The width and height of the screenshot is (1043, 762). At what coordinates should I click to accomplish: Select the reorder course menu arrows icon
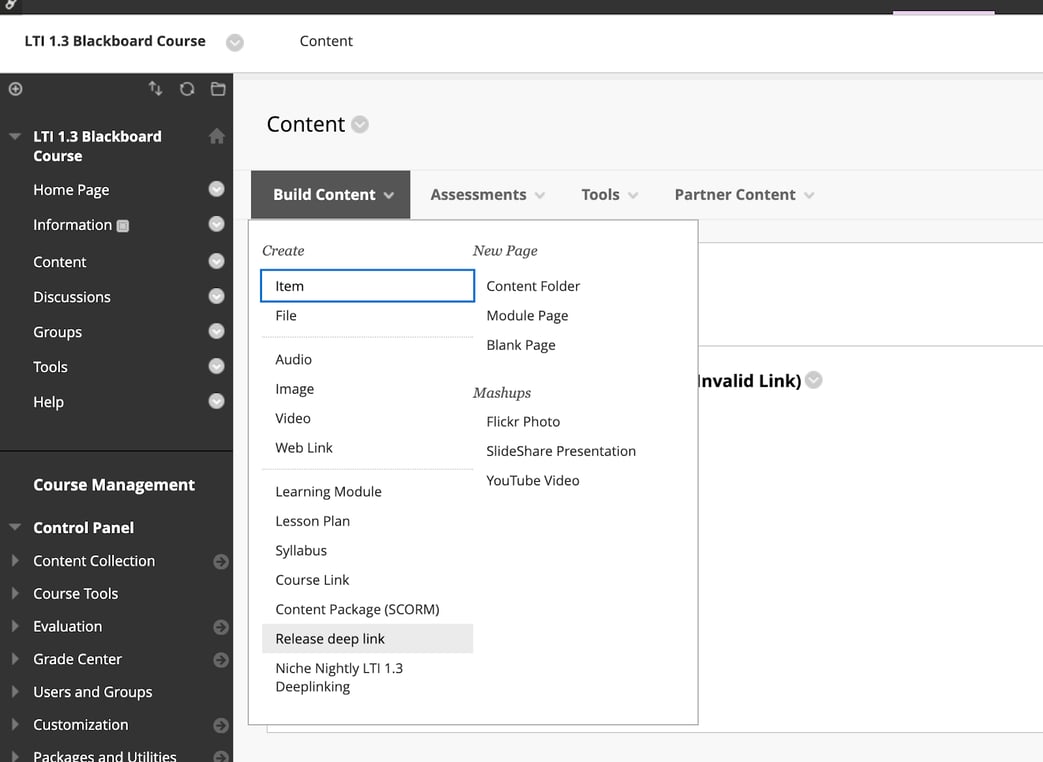pos(156,89)
